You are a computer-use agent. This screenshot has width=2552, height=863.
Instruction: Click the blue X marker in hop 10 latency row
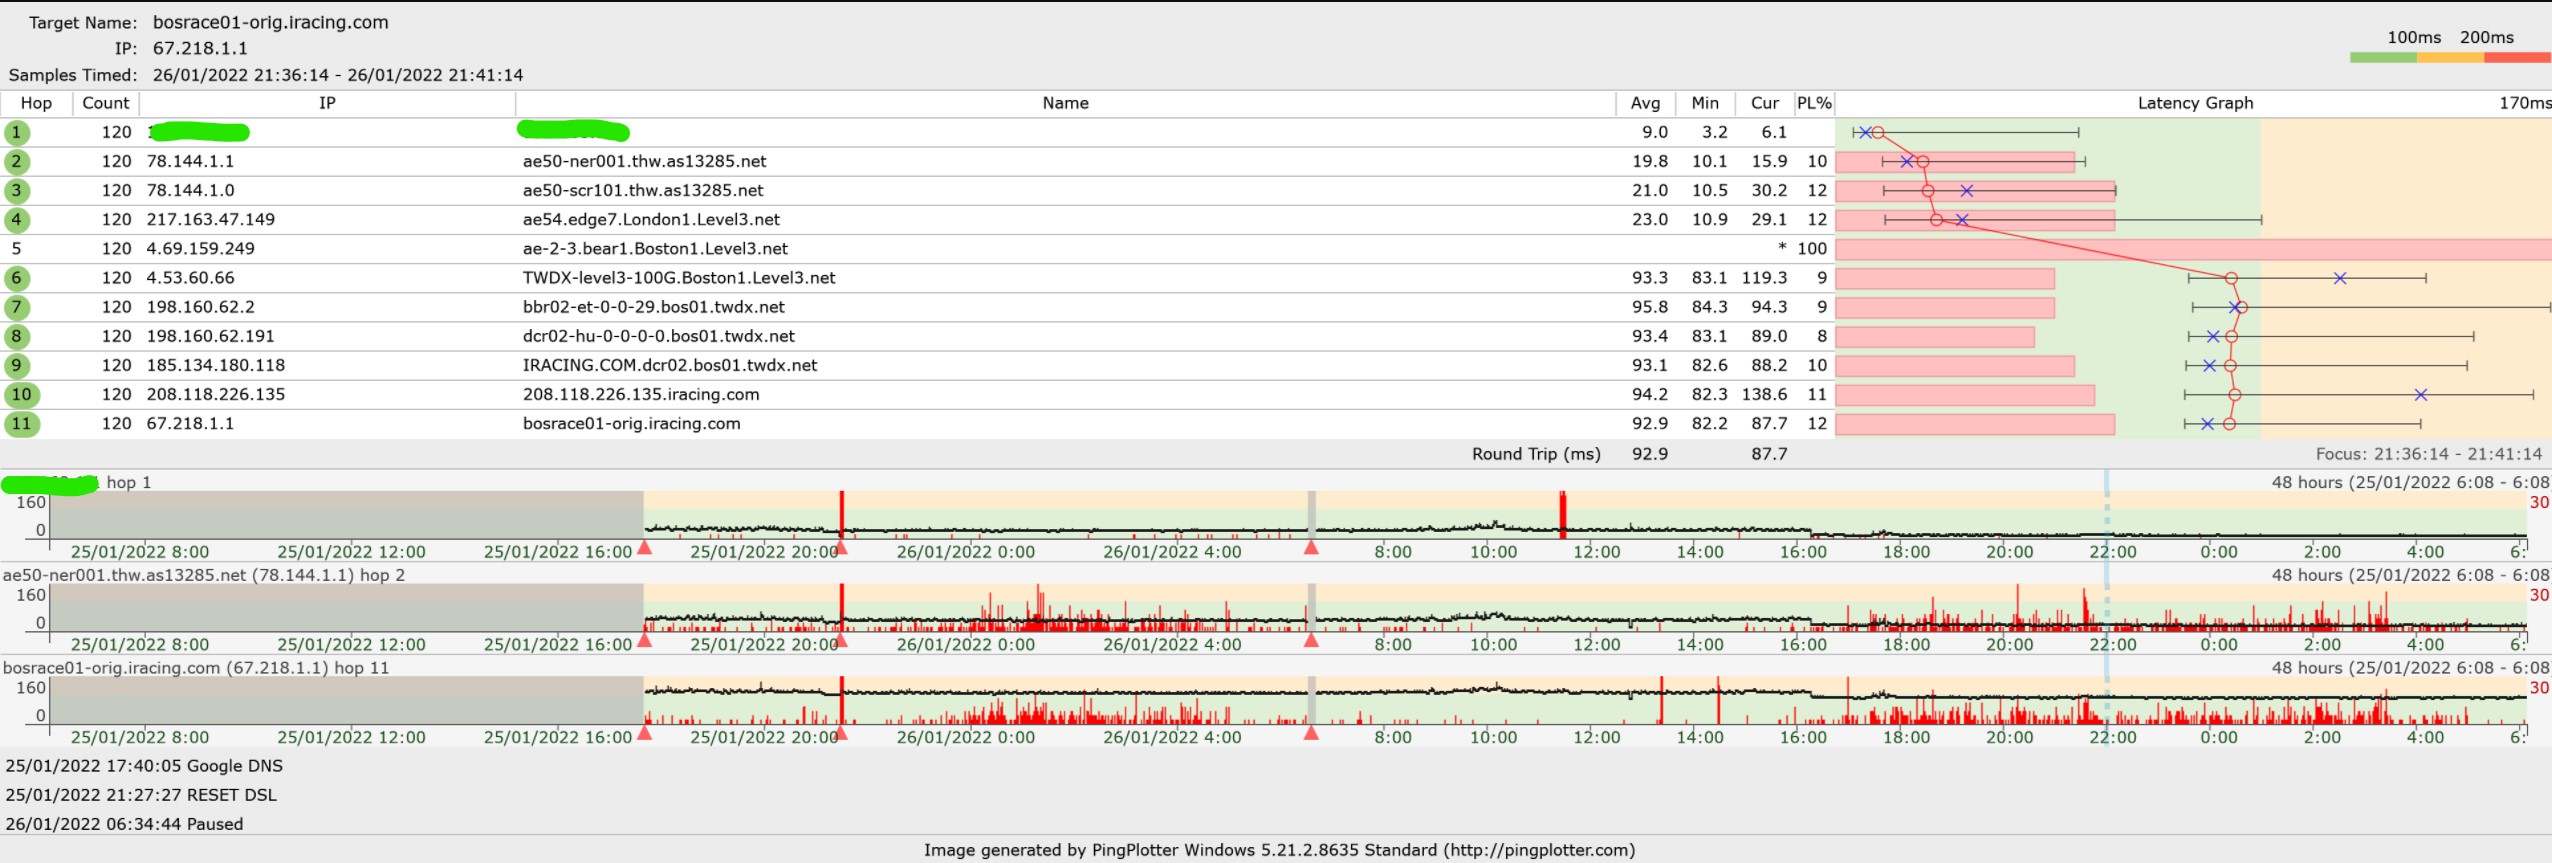click(2420, 395)
